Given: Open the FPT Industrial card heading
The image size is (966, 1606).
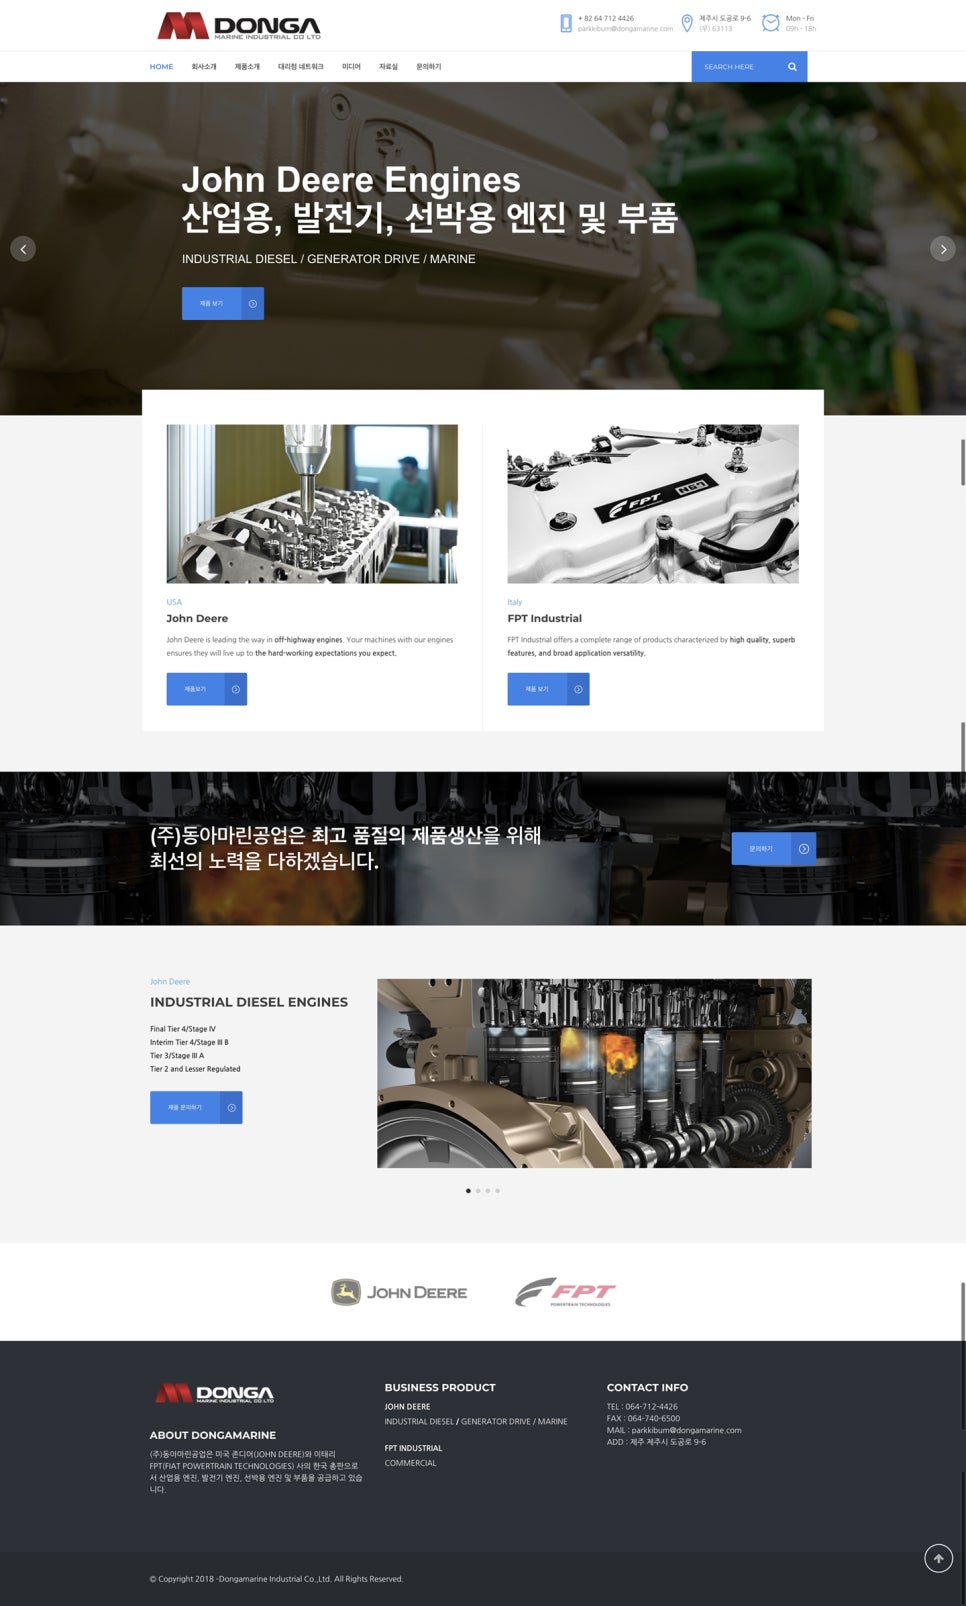Looking at the screenshot, I should point(544,619).
